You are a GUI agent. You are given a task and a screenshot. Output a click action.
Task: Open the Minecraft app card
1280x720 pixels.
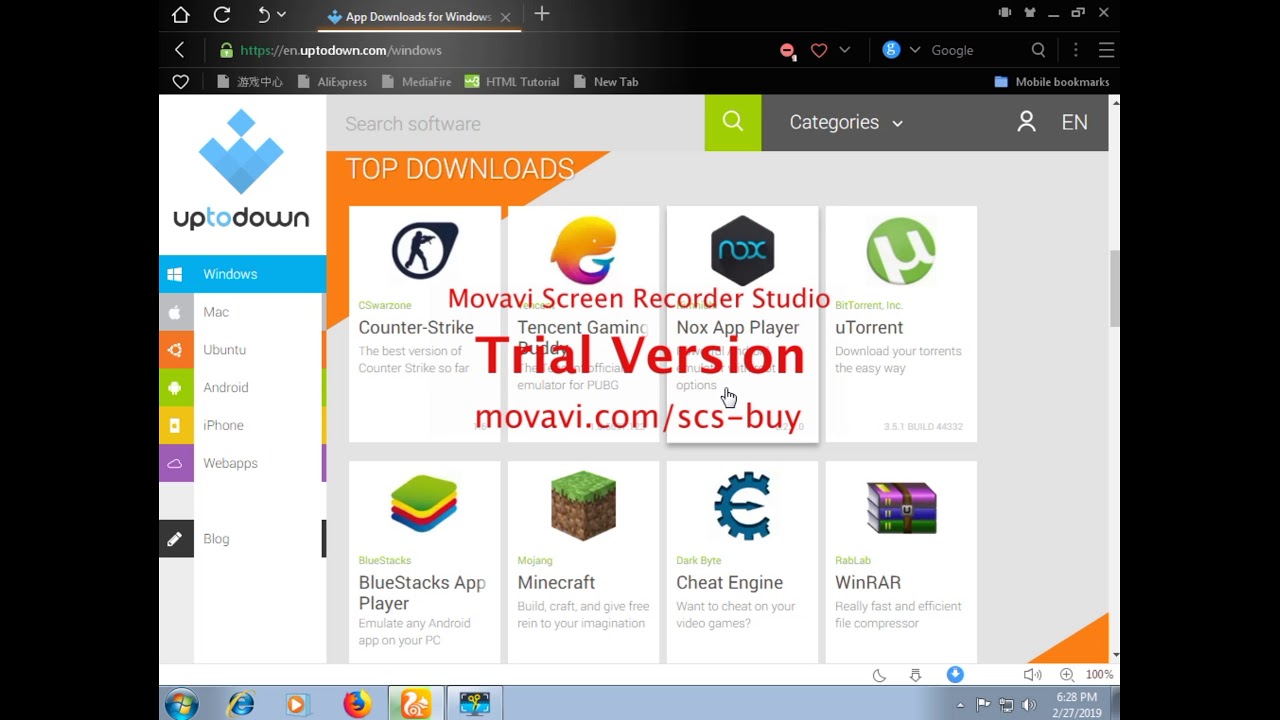tap(583, 562)
